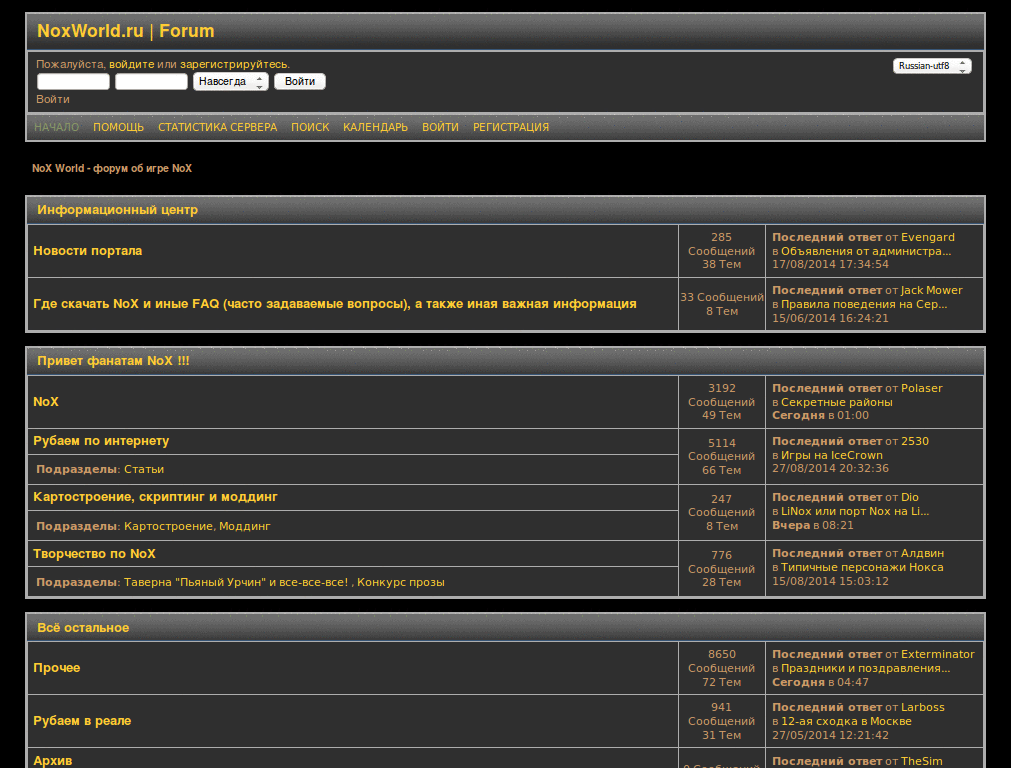Open the 'Статьи' sub-board
Image resolution: width=1024 pixels, height=768 pixels.
pos(144,470)
